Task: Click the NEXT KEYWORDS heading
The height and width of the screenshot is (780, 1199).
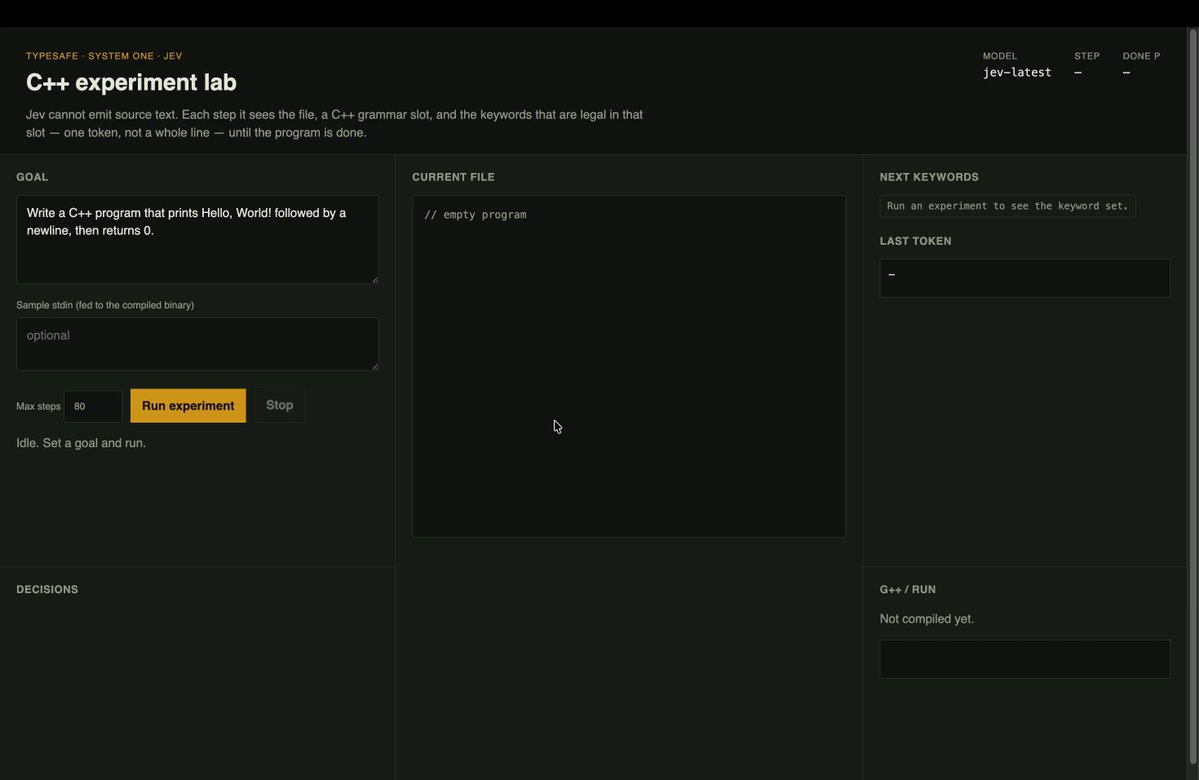Action: click(x=929, y=177)
